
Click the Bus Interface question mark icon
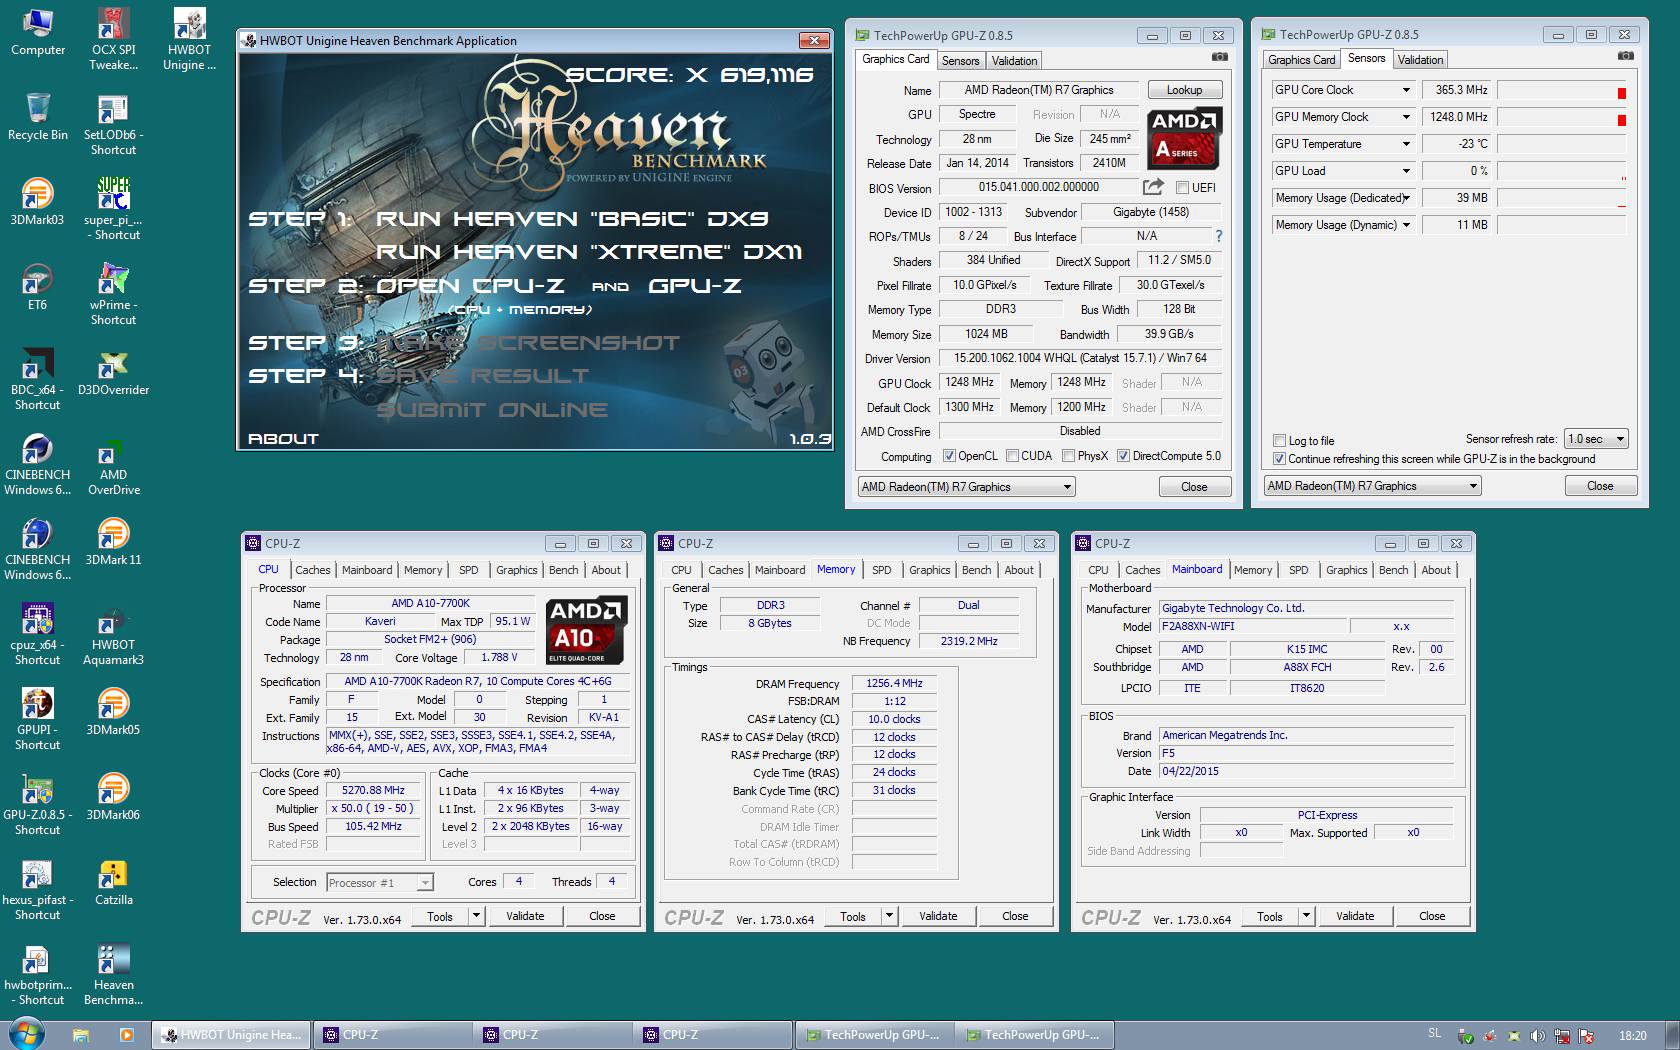1219,236
